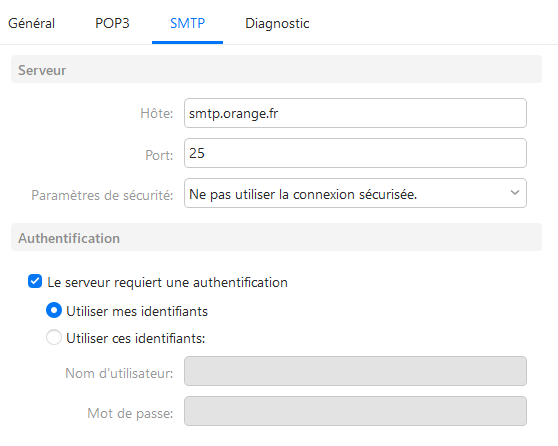The width and height of the screenshot is (558, 446).
Task: Click the Hôte field containing smtp.orange.fr
Action: tap(355, 113)
